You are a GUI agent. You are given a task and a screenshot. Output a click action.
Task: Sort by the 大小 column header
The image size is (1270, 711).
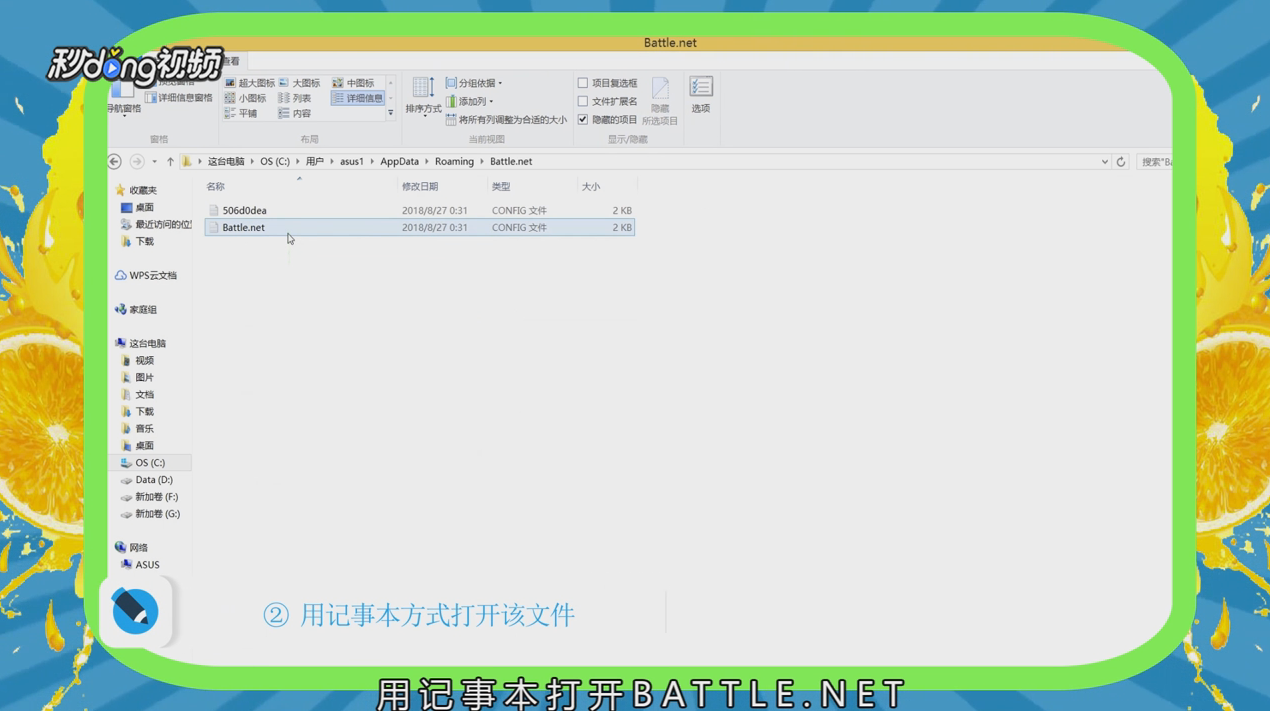pyautogui.click(x=591, y=187)
